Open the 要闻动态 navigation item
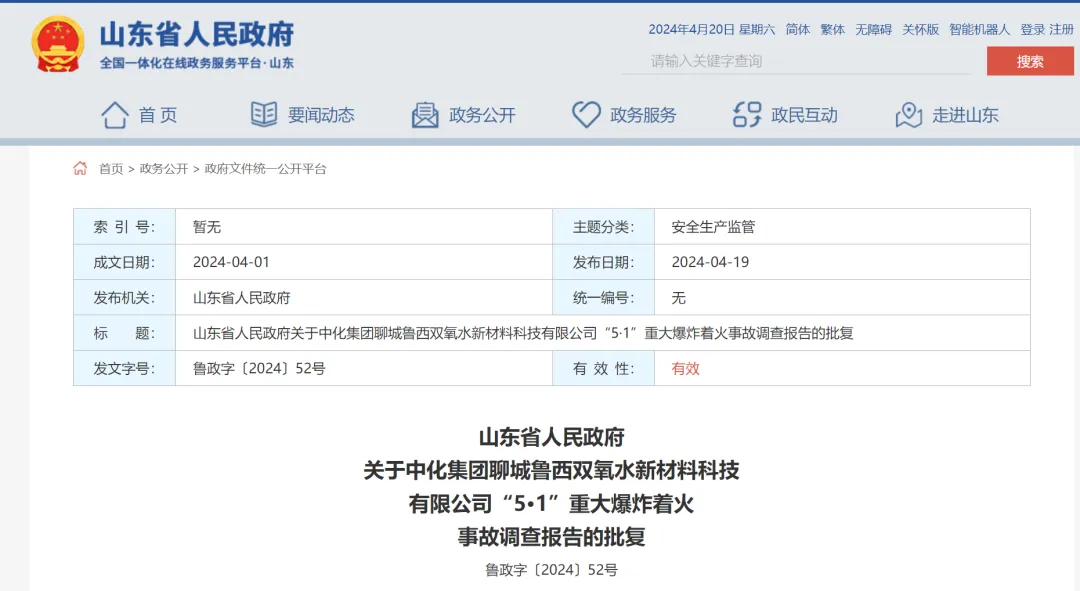The image size is (1080, 591). (321, 115)
